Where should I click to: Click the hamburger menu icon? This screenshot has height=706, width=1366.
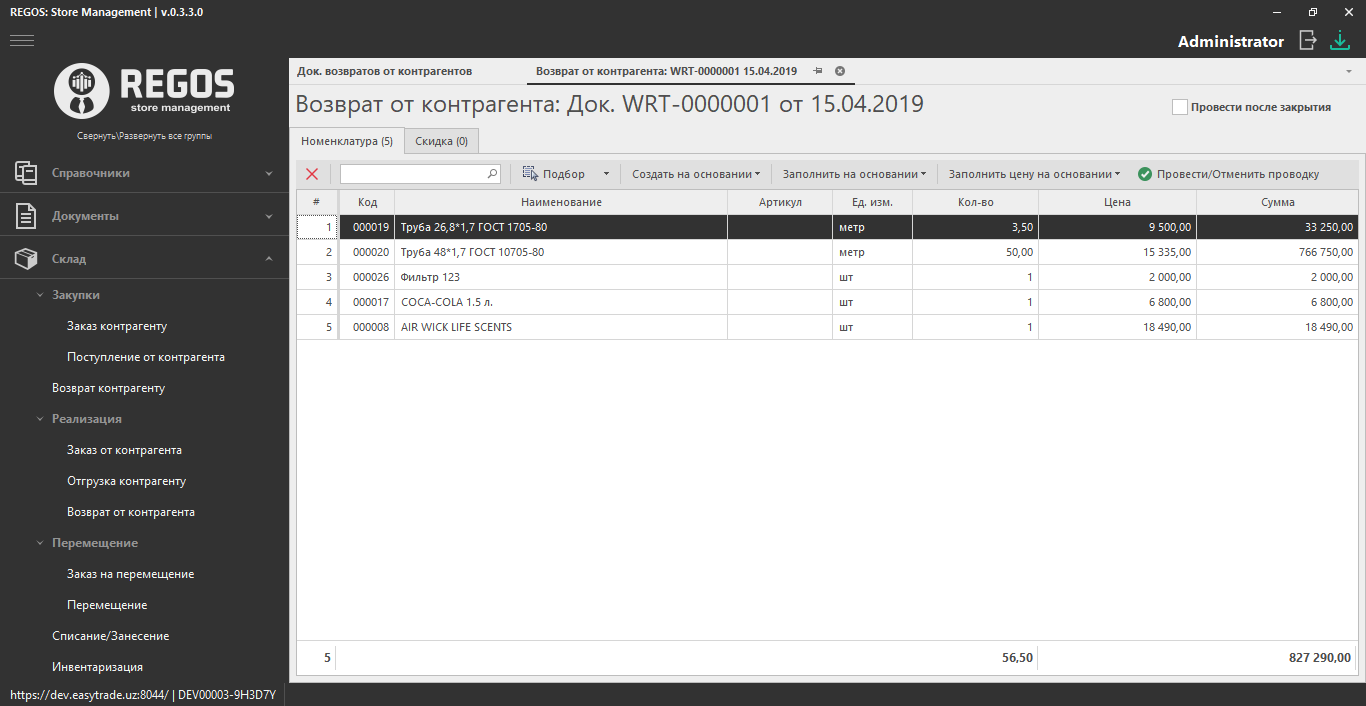tap(22, 41)
